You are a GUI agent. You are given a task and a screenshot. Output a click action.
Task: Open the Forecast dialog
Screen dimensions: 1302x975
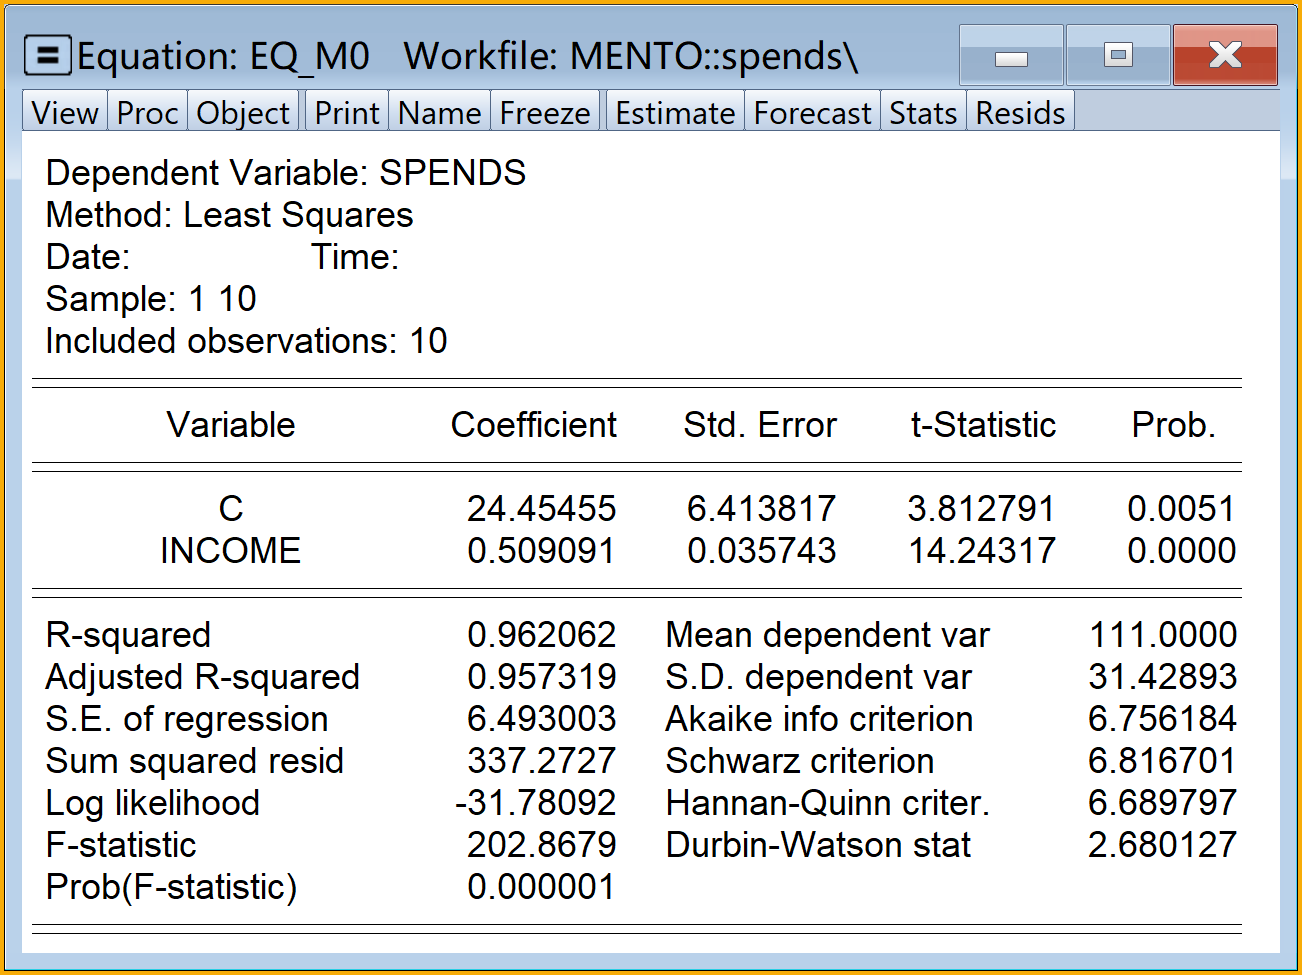click(812, 113)
